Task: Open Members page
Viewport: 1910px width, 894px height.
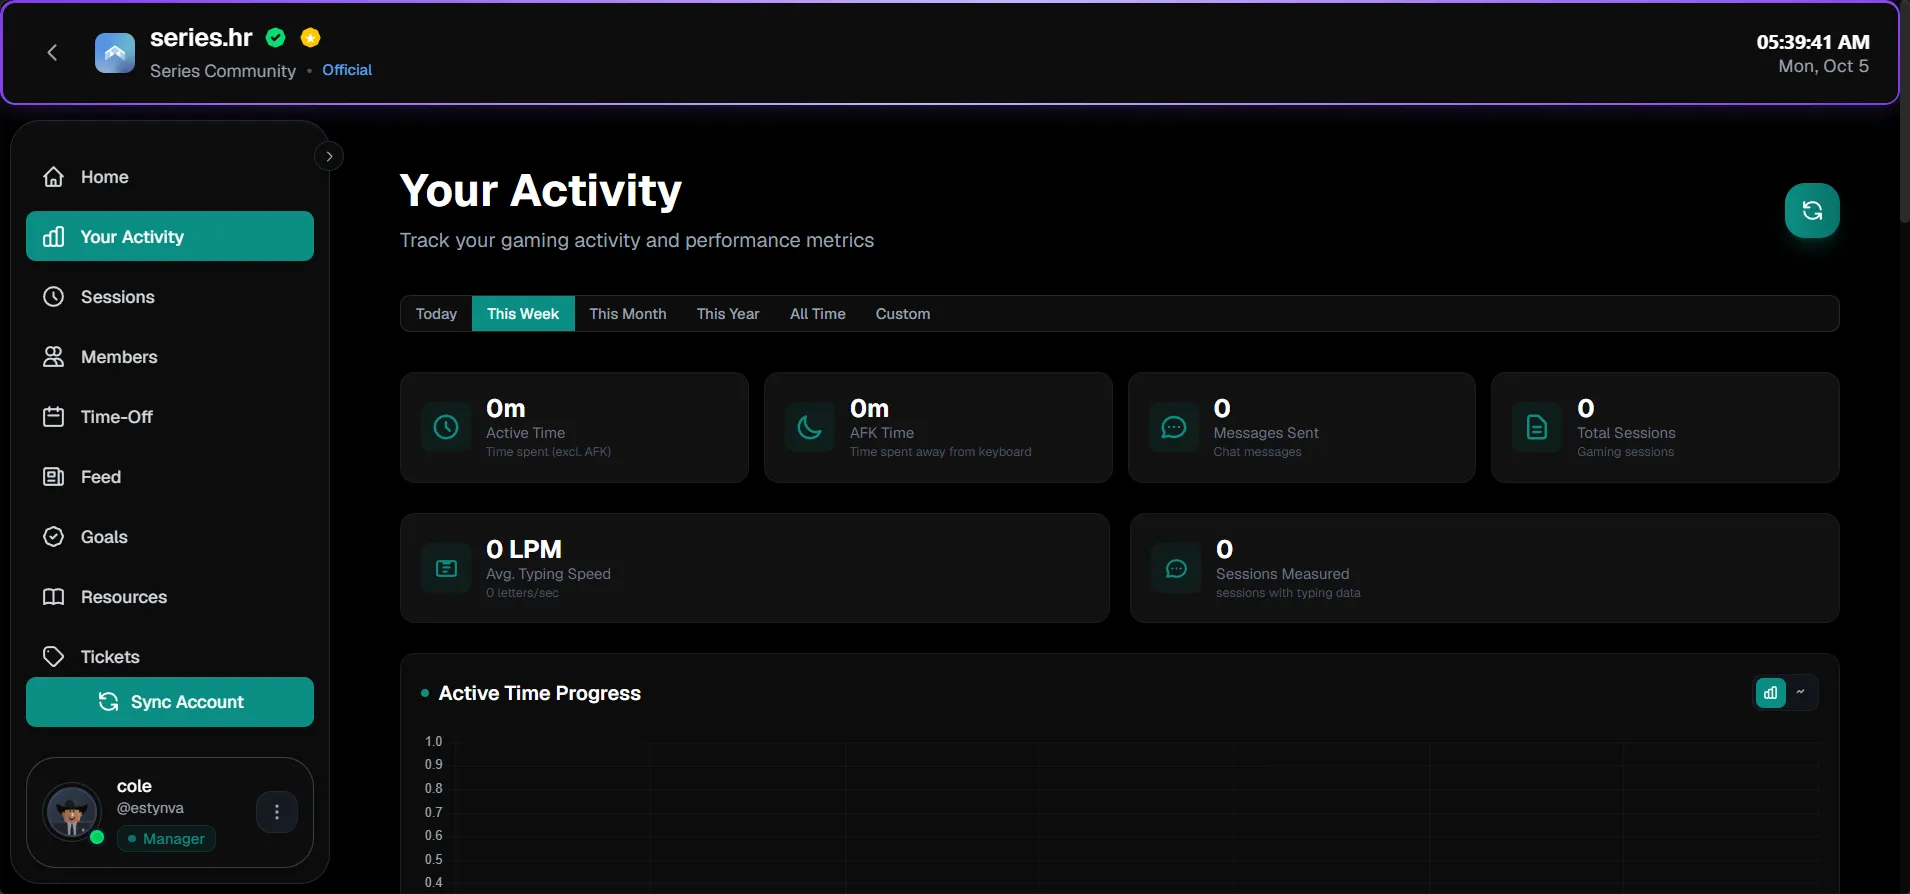Action: click(x=170, y=357)
